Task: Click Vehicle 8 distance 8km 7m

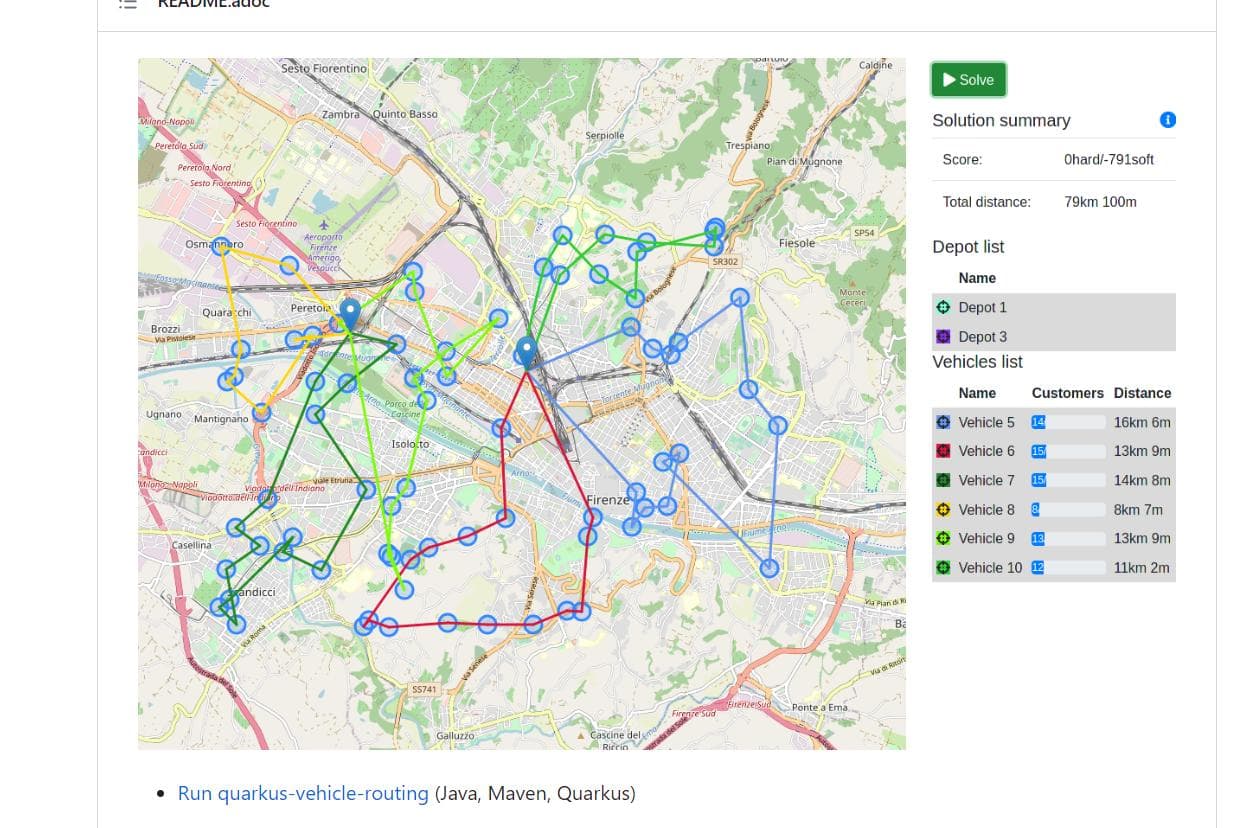Action: point(1138,509)
